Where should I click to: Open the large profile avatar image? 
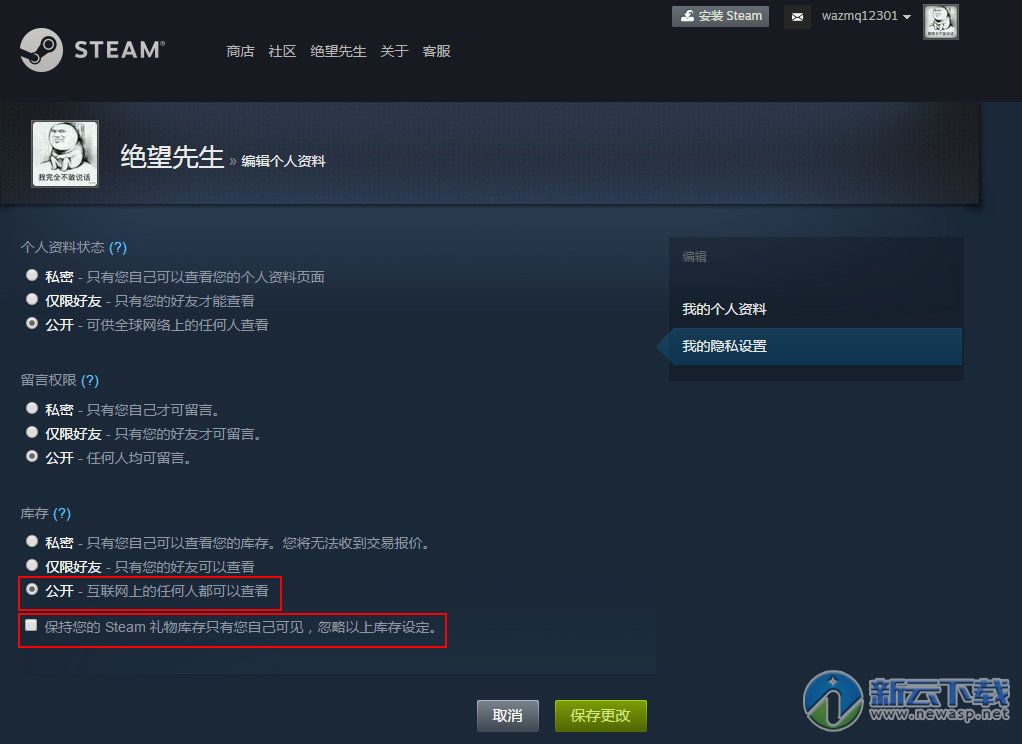click(x=65, y=154)
